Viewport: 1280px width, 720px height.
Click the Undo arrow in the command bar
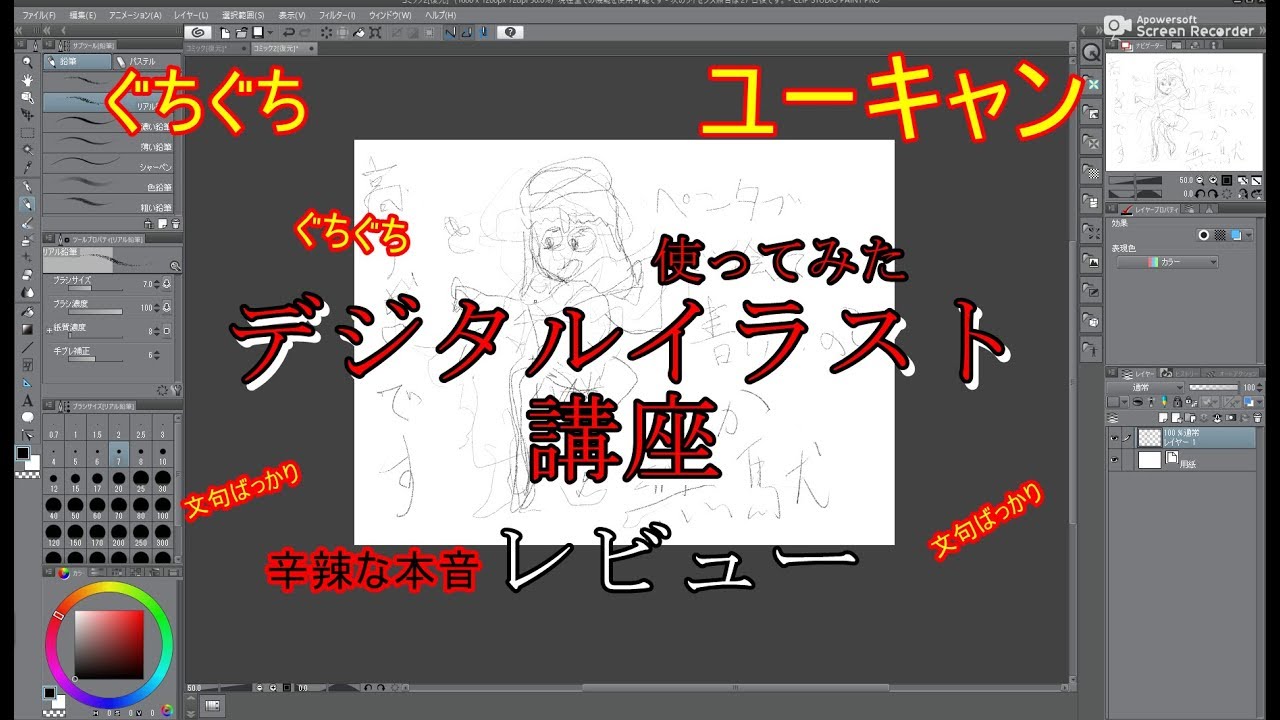pyautogui.click(x=288, y=32)
